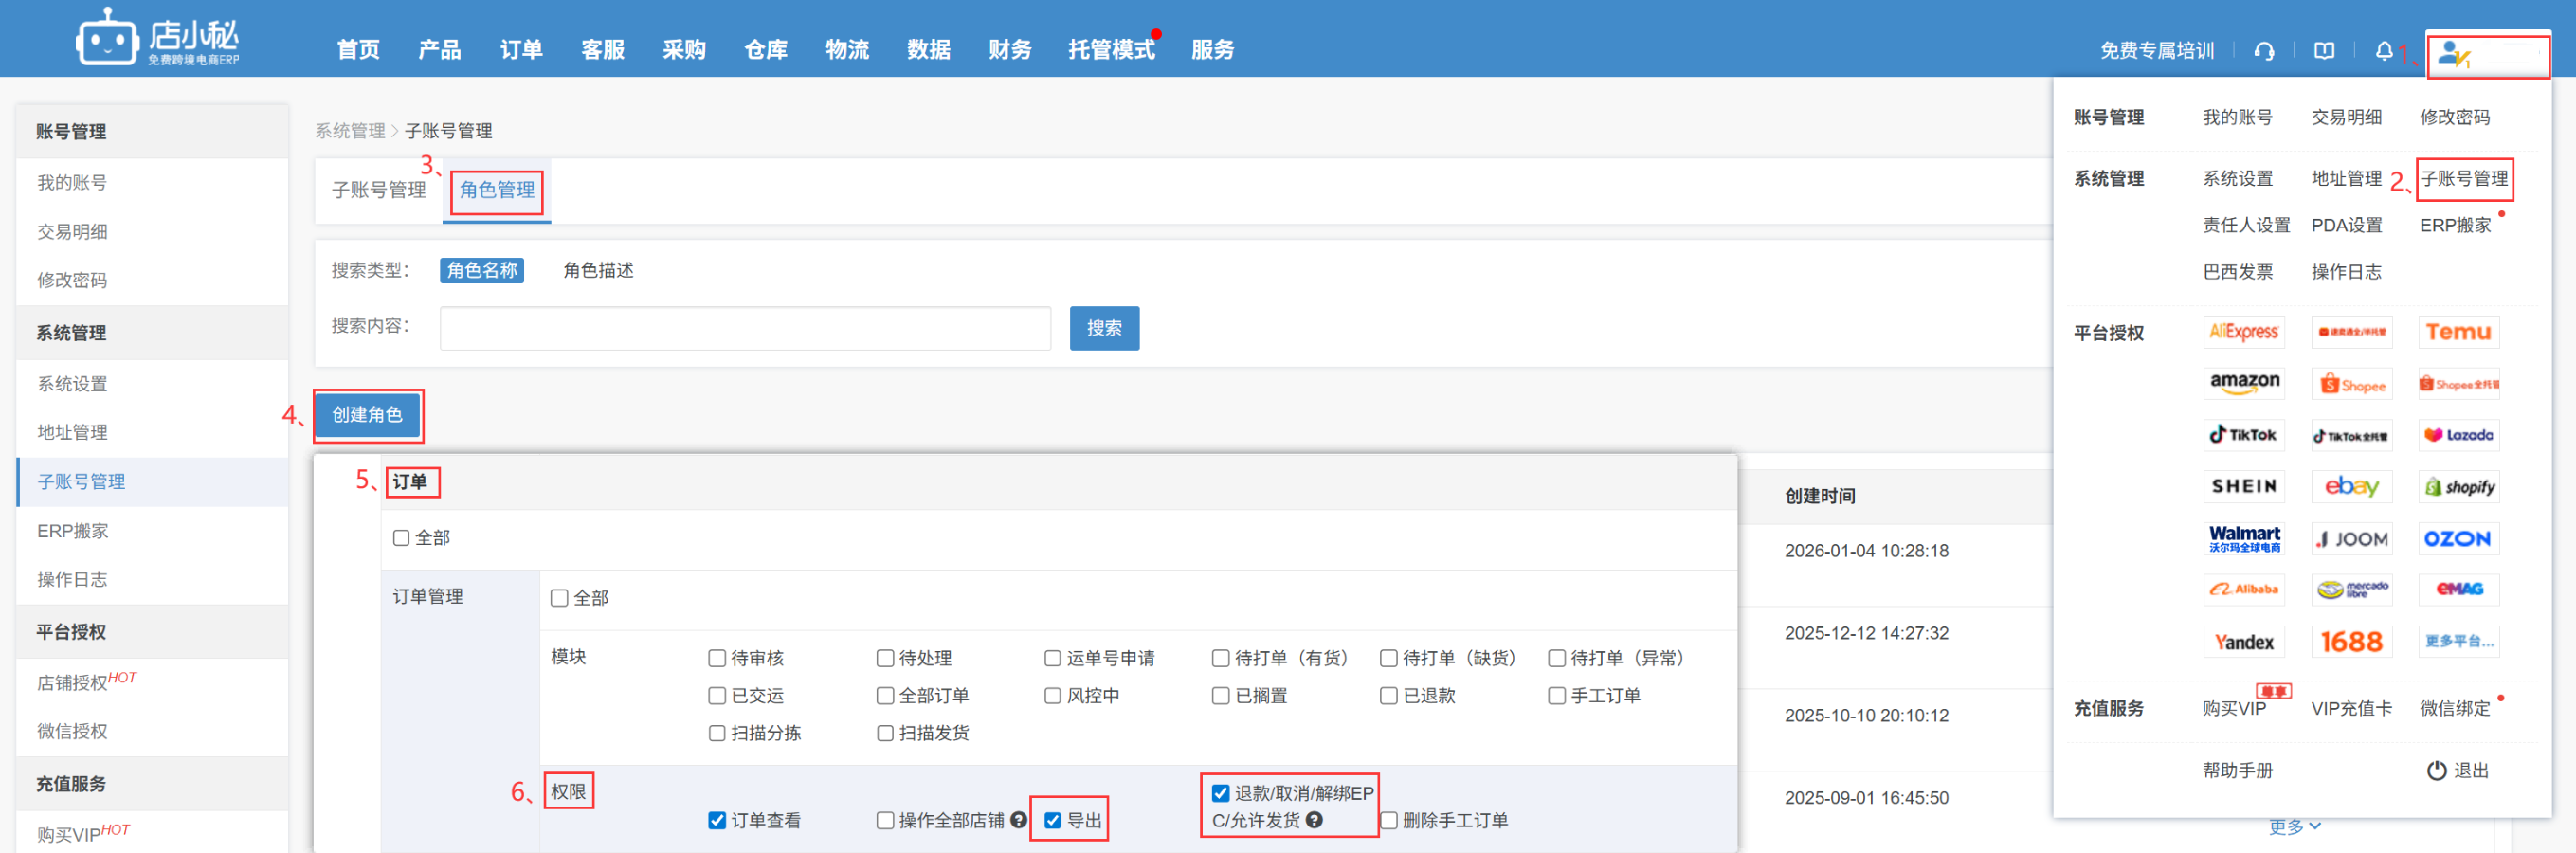The image size is (2576, 853).
Task: Click the power icon to log out
Action: 2436,770
